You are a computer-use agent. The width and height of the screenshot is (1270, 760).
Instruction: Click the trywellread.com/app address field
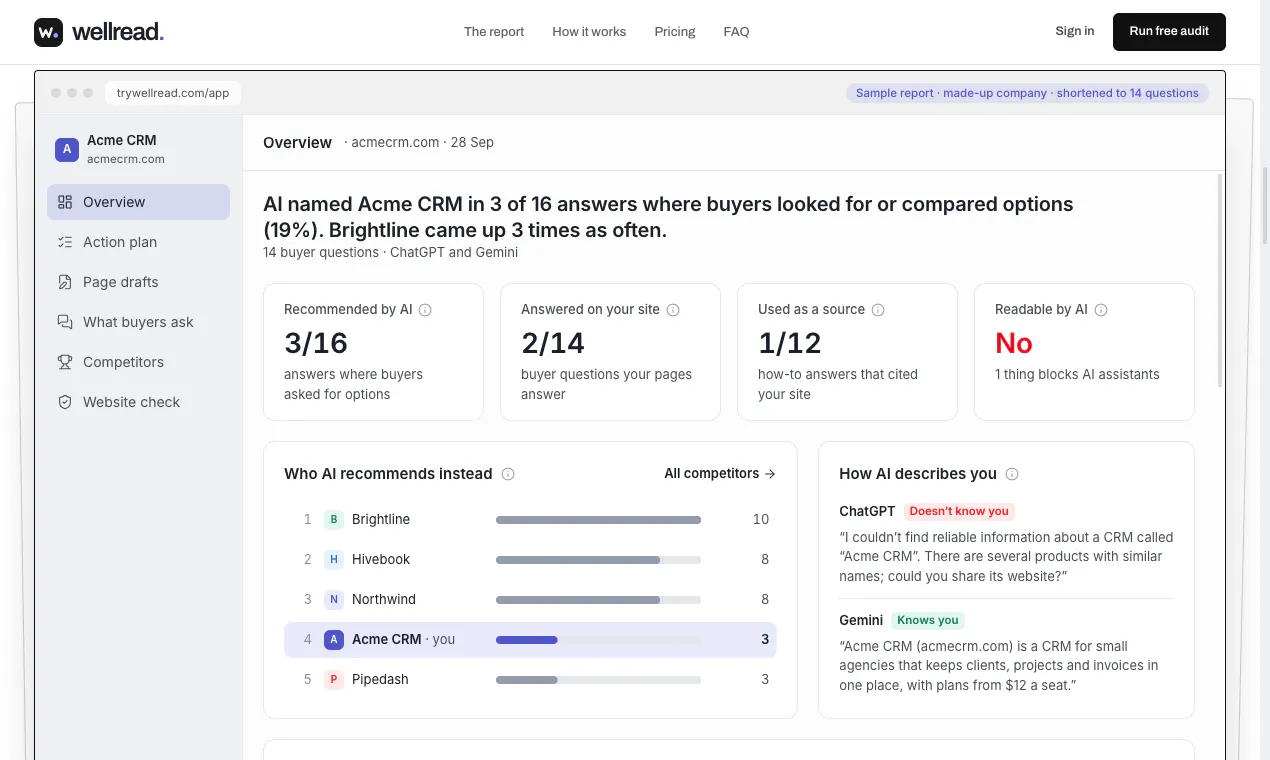(173, 93)
